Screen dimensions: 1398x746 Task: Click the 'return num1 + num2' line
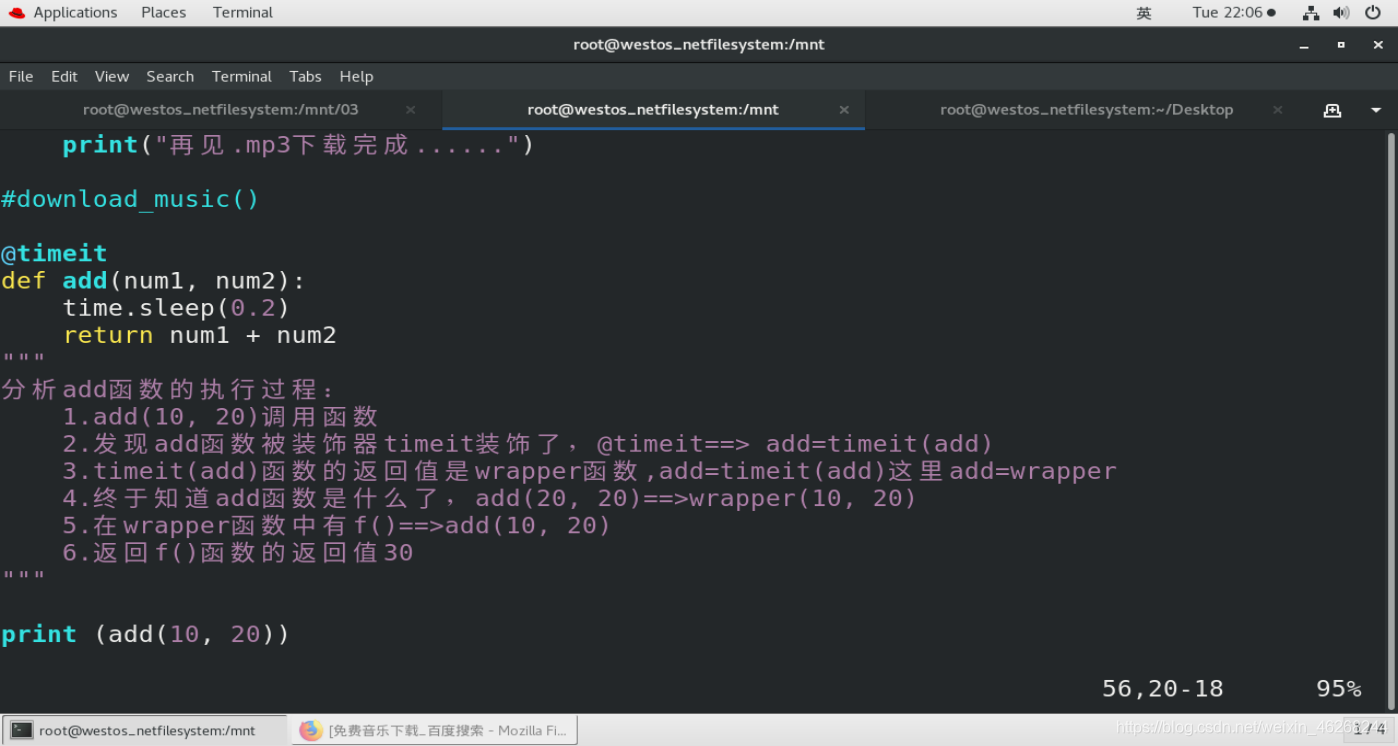pos(199,335)
